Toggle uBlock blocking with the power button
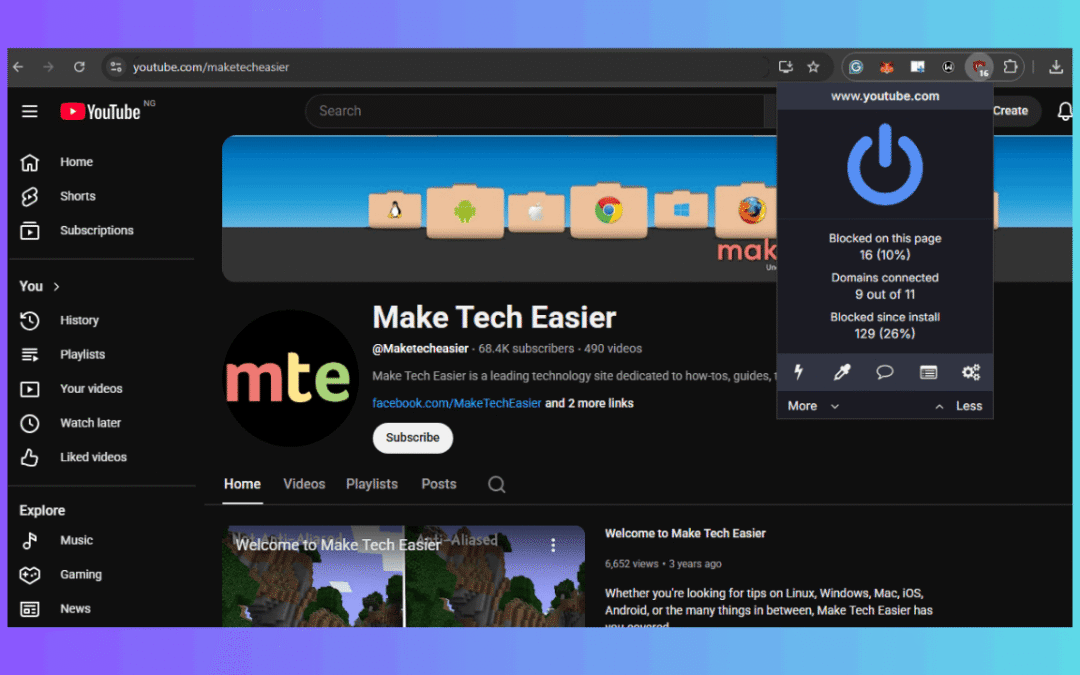 [884, 165]
